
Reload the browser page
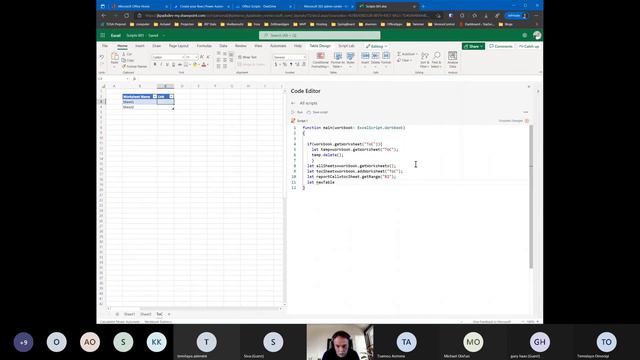coord(127,16)
